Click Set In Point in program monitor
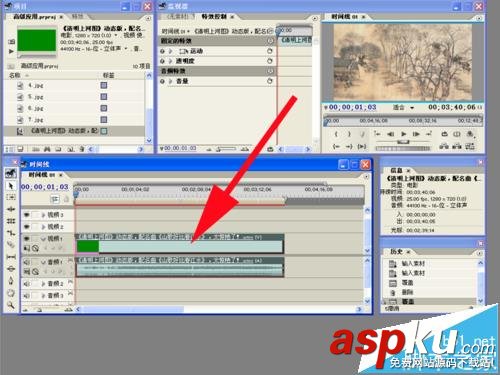 coord(336,134)
